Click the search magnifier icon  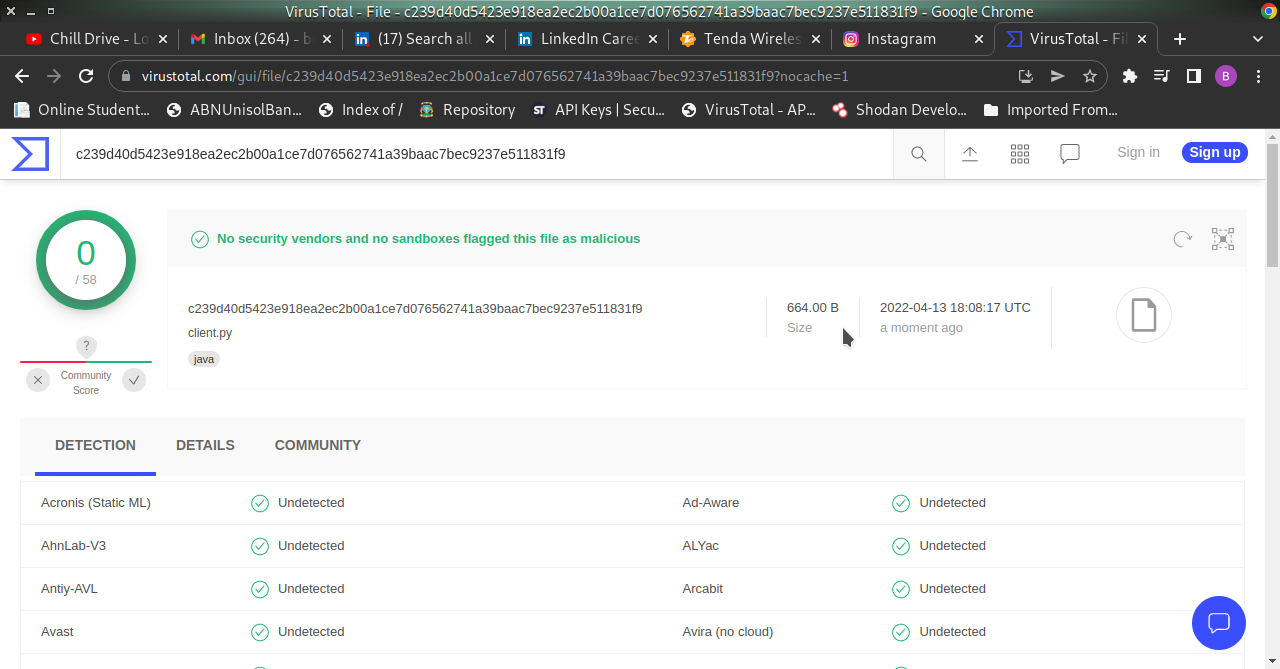pyautogui.click(x=918, y=154)
